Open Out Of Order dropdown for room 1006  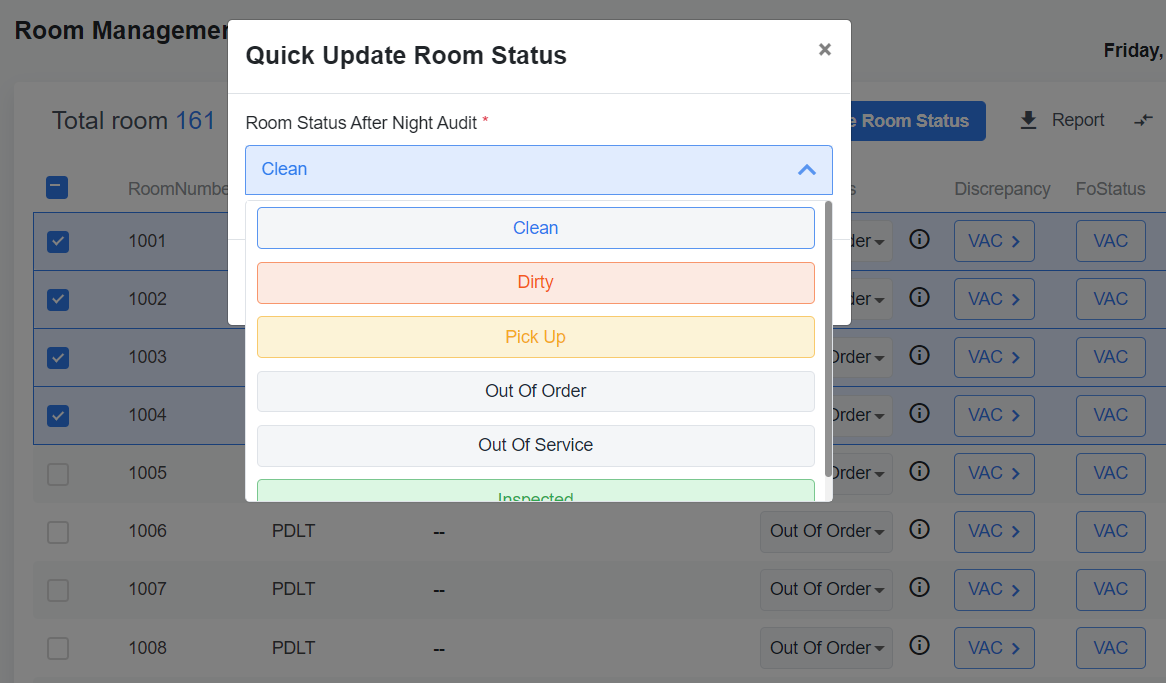tap(826, 531)
